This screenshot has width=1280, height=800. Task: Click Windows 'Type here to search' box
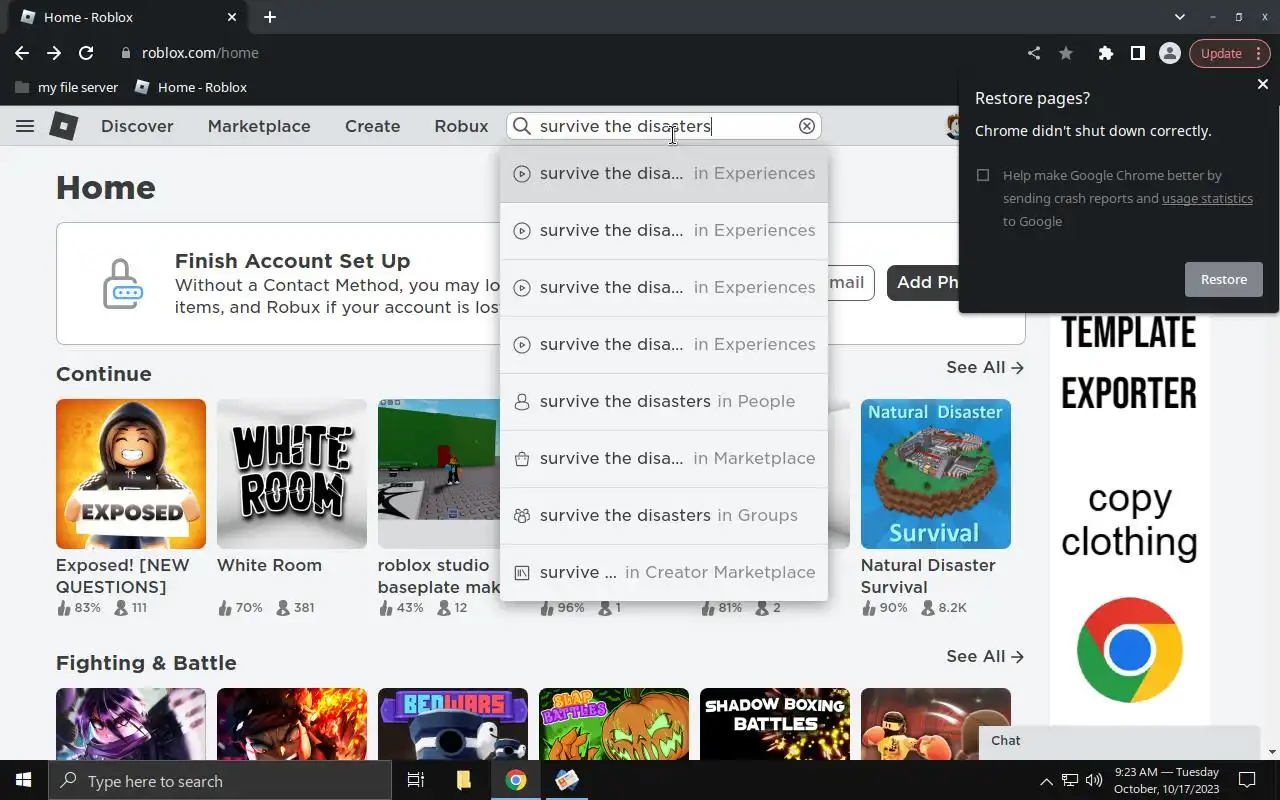pyautogui.click(x=220, y=781)
